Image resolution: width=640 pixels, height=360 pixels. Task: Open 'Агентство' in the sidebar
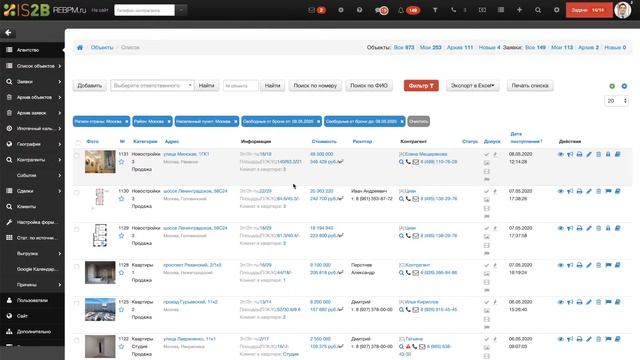(32, 50)
